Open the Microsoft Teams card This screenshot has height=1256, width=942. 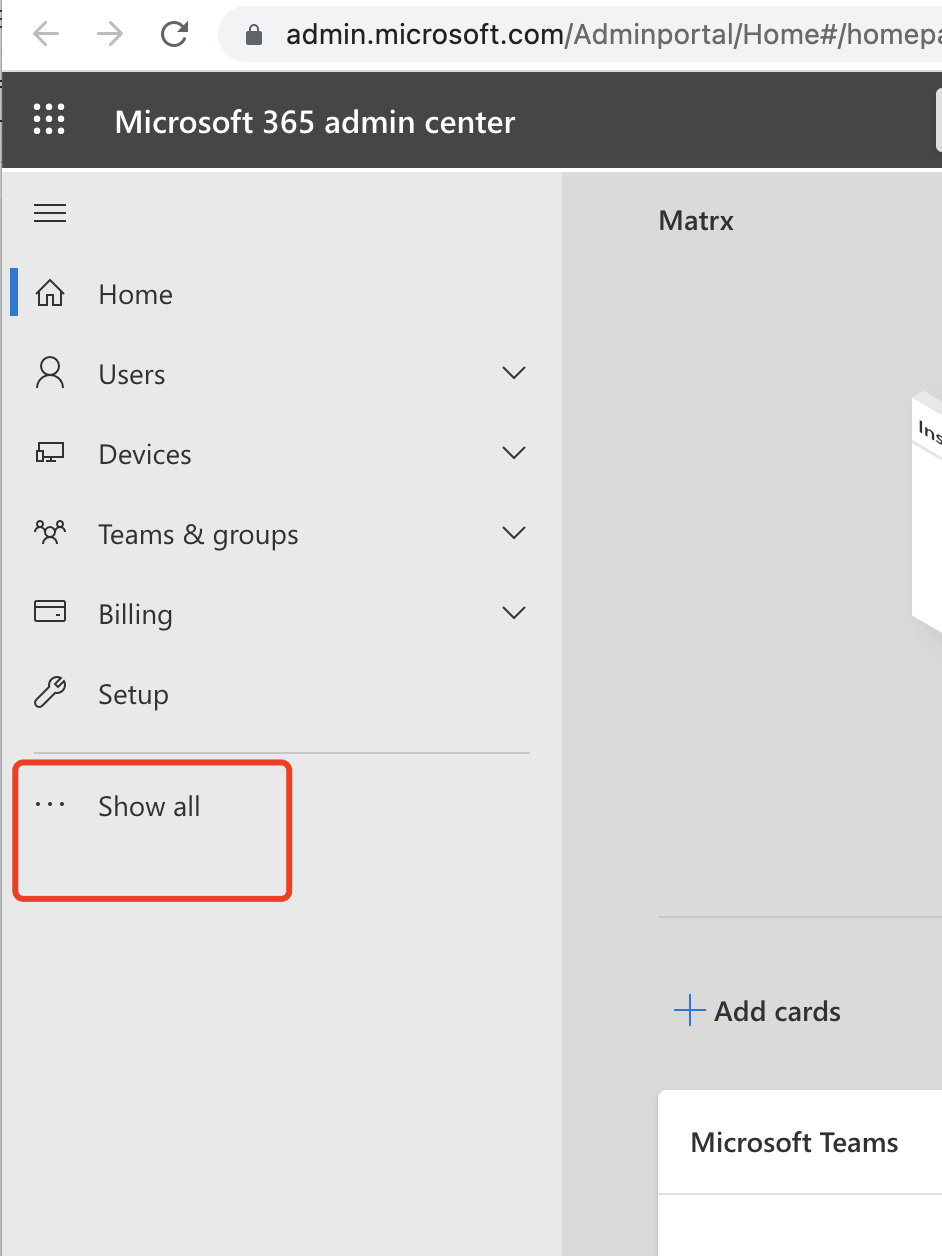pyautogui.click(x=795, y=1142)
